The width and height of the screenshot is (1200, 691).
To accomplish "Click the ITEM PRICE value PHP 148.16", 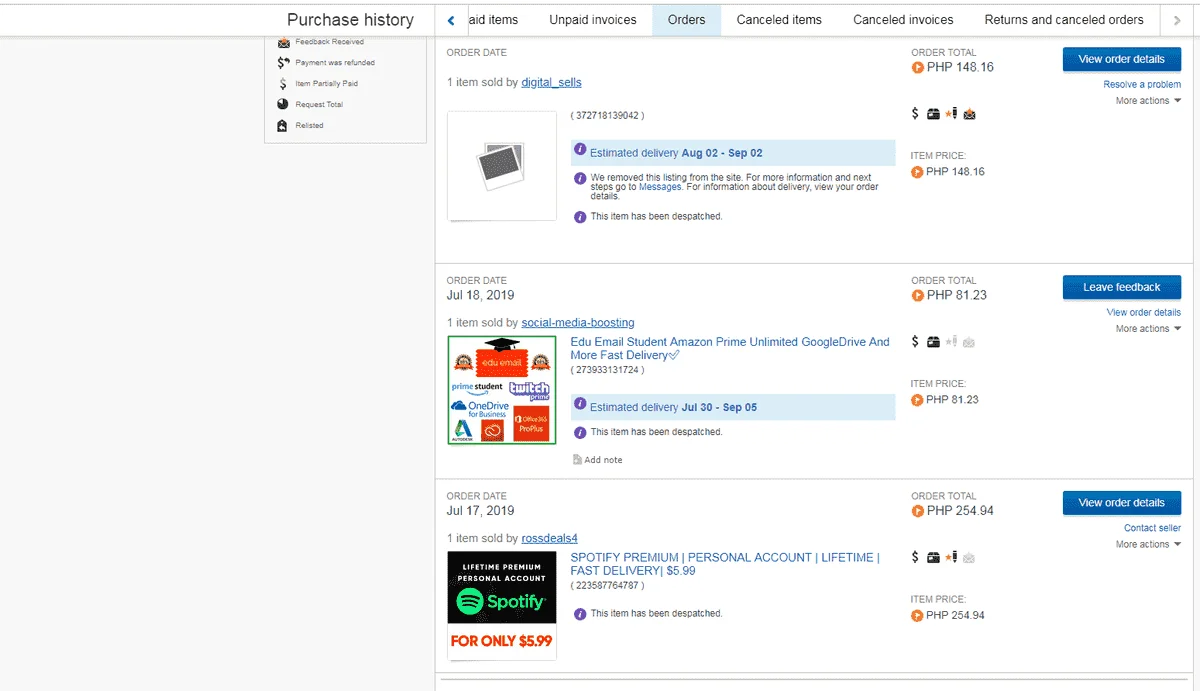I will pos(955,172).
